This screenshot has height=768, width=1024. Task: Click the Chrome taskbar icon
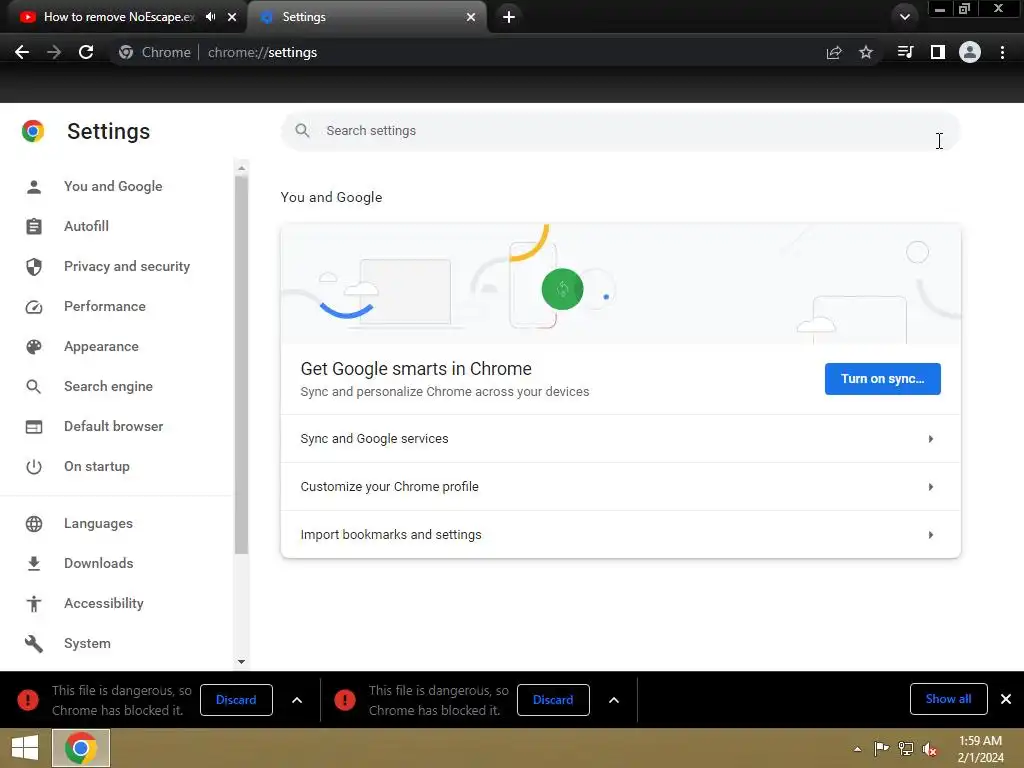(x=81, y=748)
